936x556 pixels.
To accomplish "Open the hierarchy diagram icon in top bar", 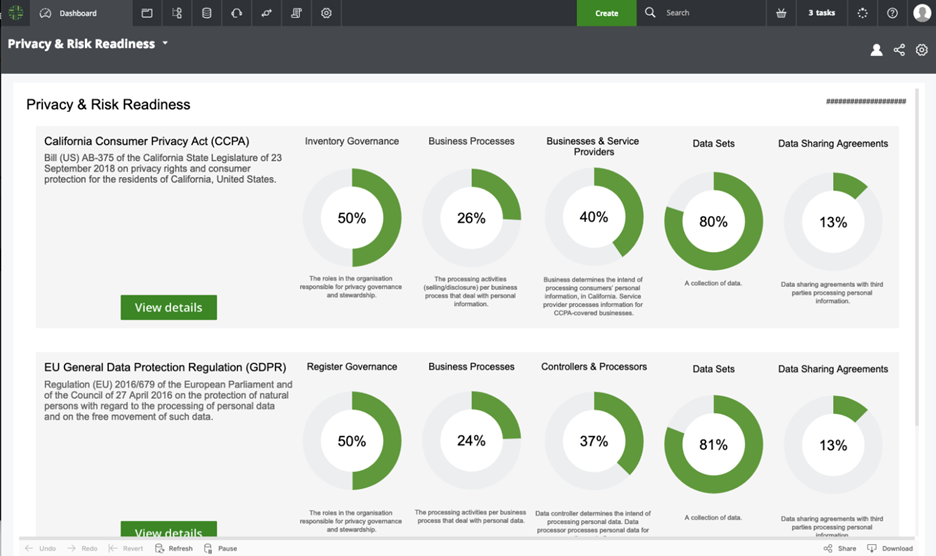I will [177, 13].
